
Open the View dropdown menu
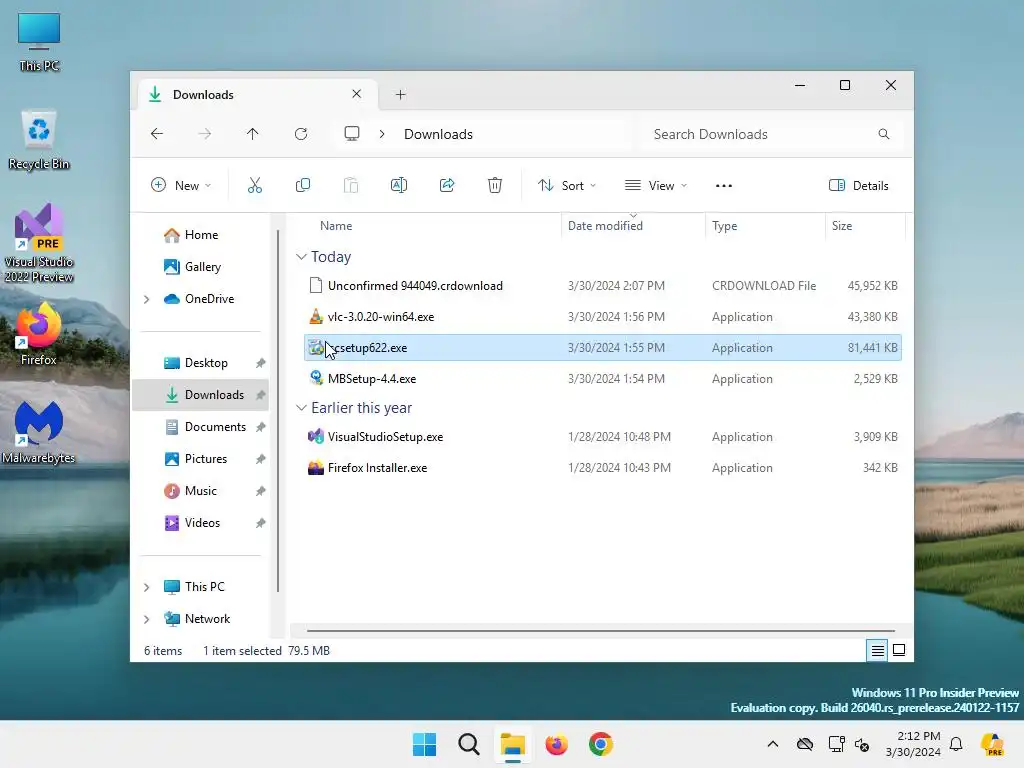(x=656, y=185)
